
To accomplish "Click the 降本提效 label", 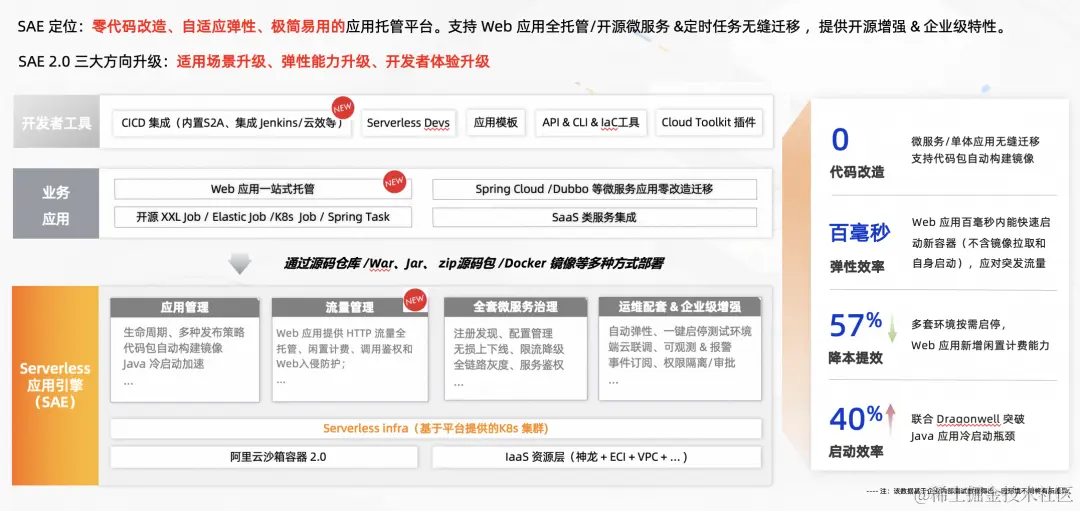I will click(856, 358).
